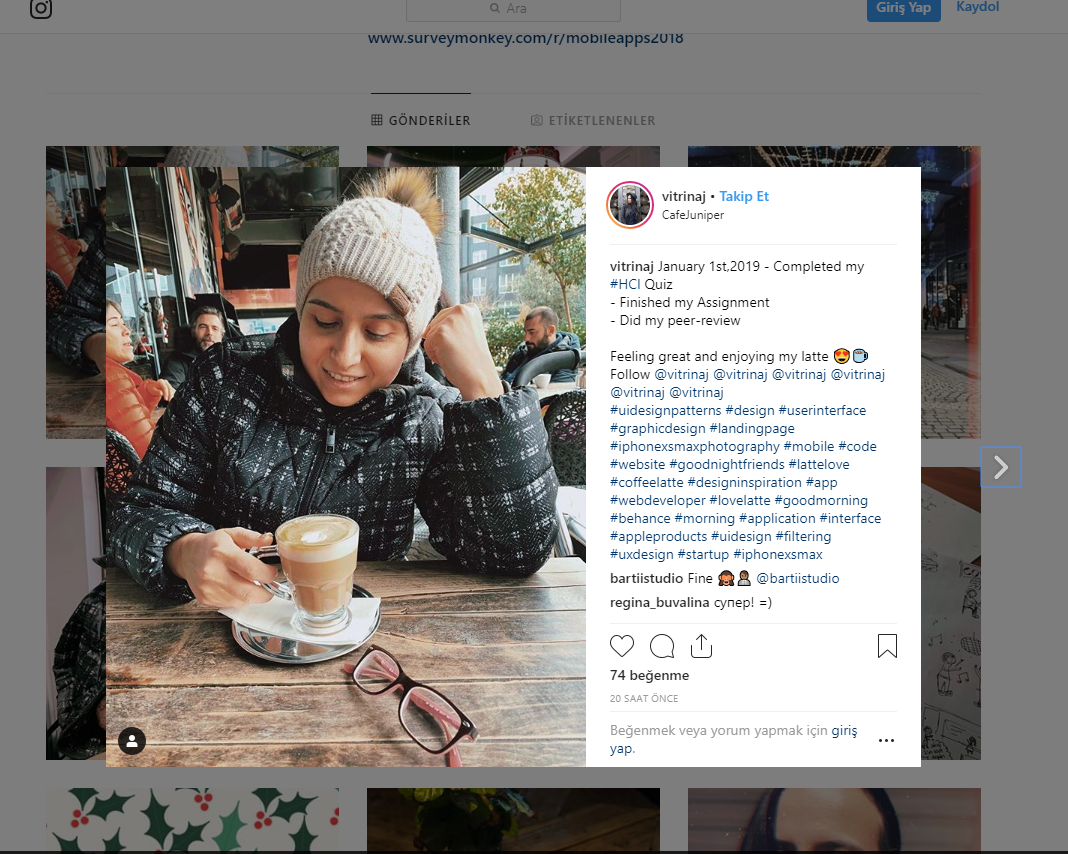Open the #iphonexsmax hashtag
This screenshot has width=1068, height=854.
click(x=777, y=554)
